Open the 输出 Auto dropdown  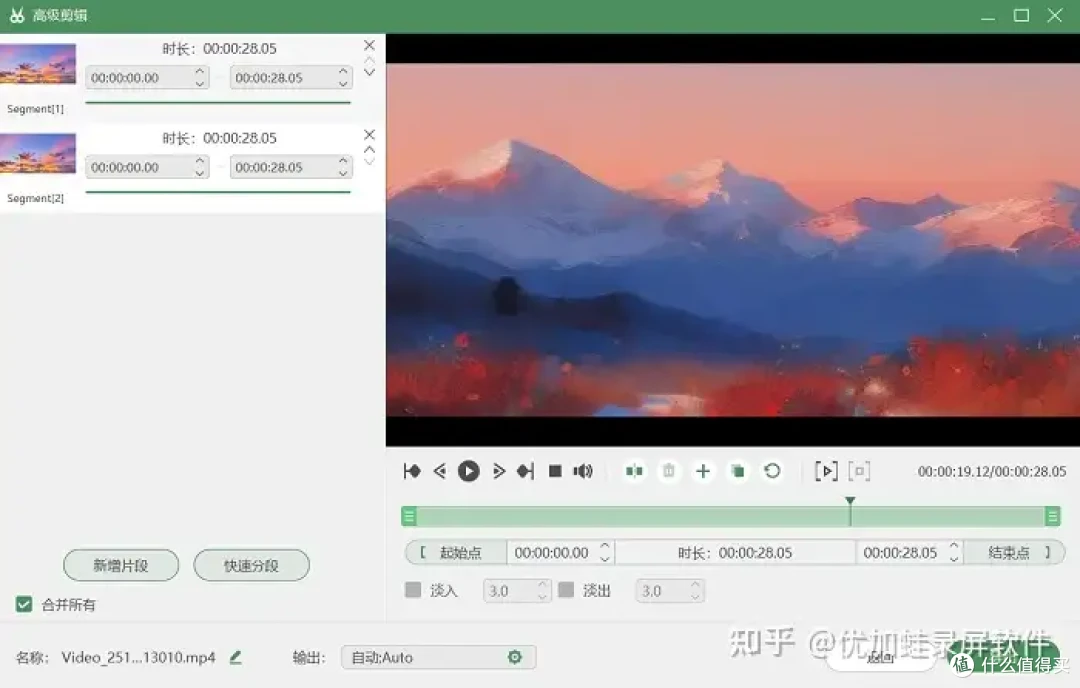click(438, 657)
